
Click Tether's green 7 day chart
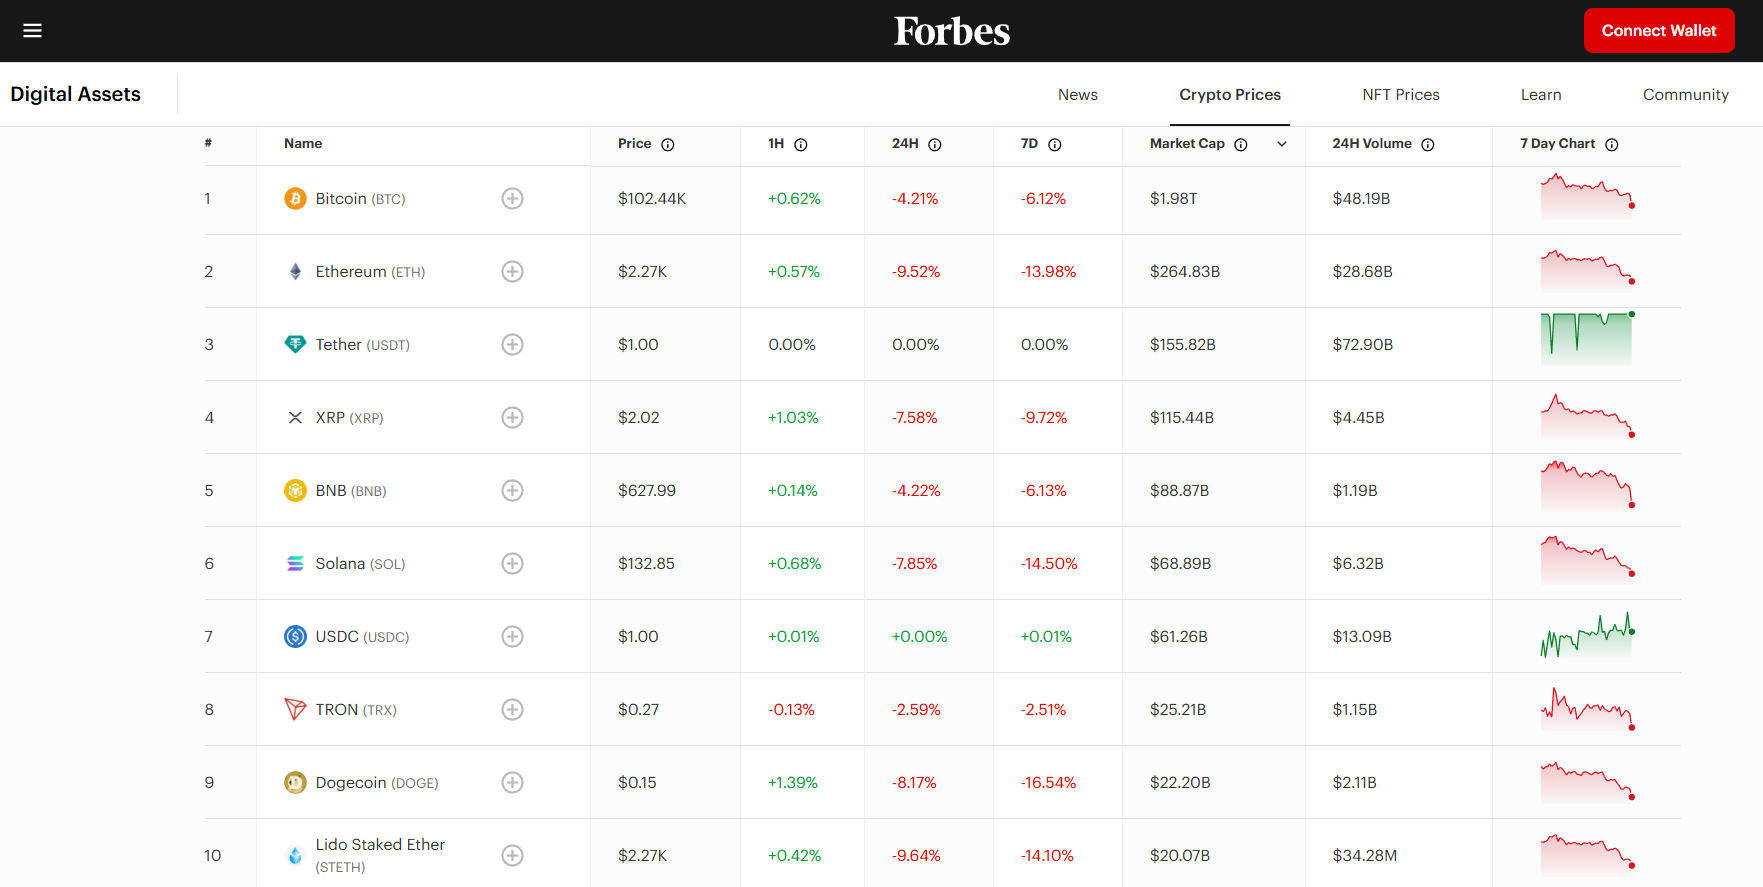[1587, 339]
